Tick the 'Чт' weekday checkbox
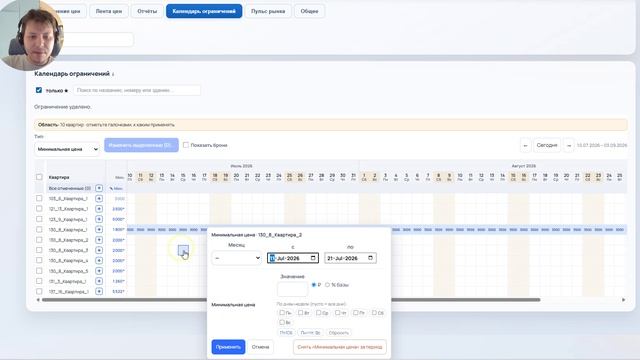The image size is (640, 360). pyautogui.click(x=338, y=313)
